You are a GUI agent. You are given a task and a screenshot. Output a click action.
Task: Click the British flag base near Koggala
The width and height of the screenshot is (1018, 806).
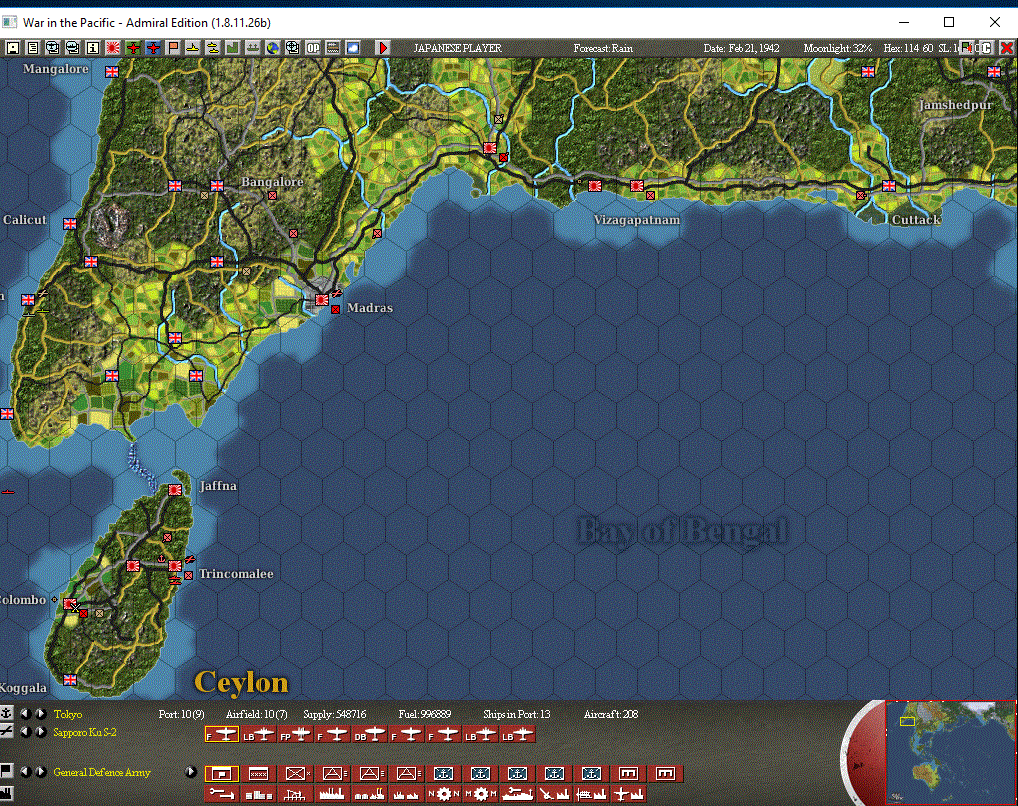tap(69, 679)
